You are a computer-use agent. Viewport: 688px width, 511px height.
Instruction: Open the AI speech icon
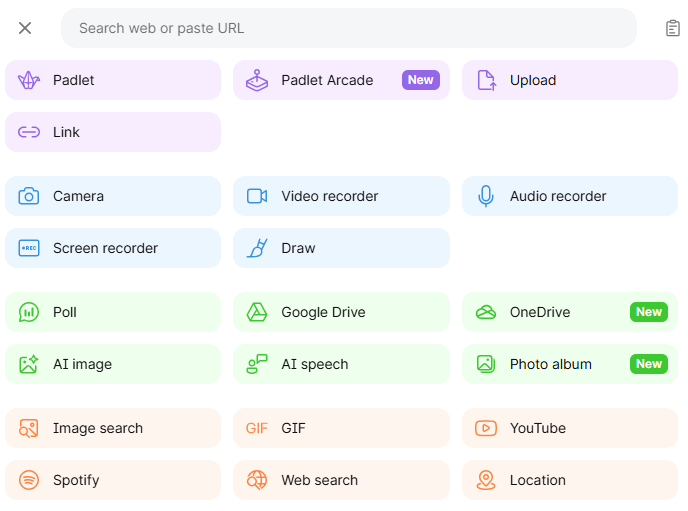(257, 364)
